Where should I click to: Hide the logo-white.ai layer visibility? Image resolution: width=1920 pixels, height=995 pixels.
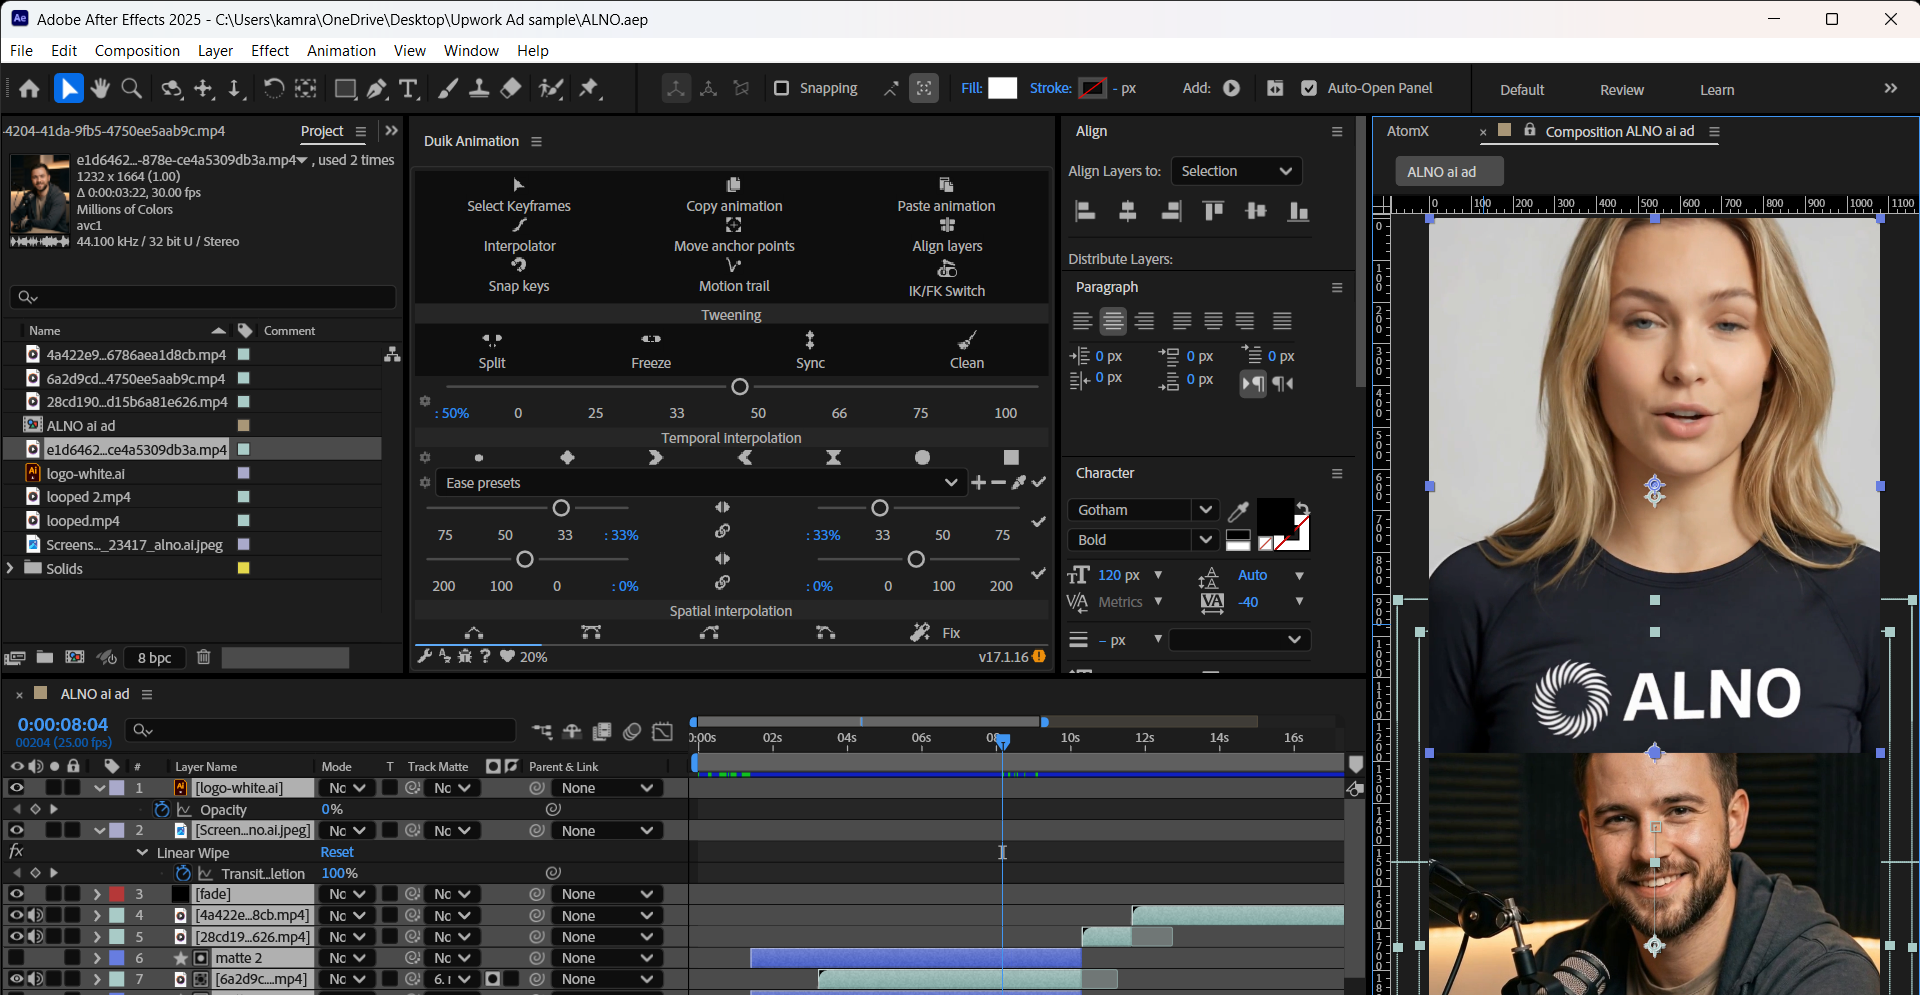click(16, 788)
